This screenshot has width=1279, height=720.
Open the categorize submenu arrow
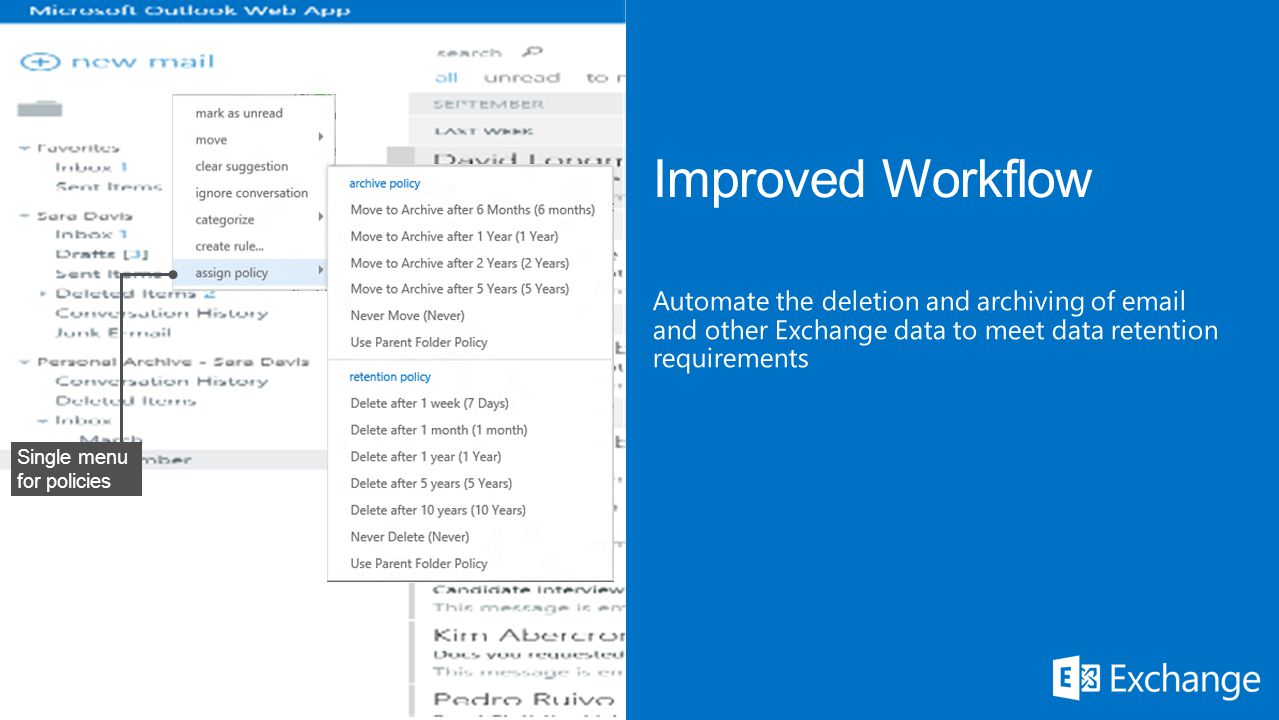320,217
